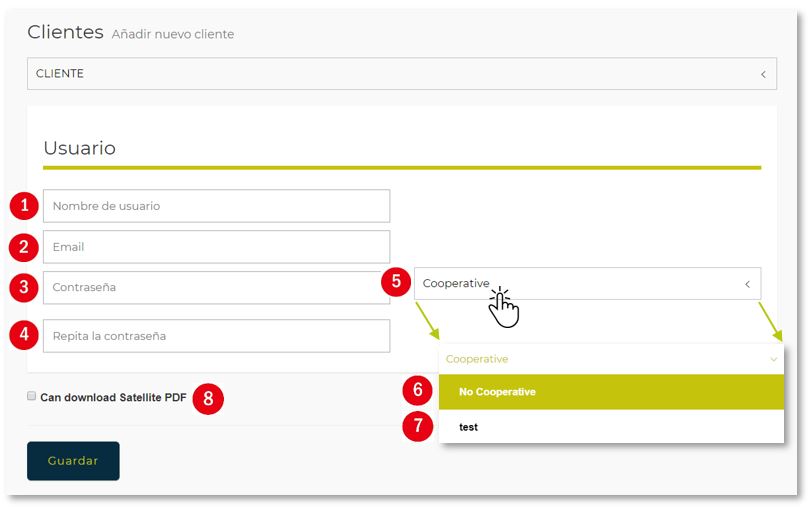Click the red number 1 marker
Viewport: 808px width, 507px height.
pyautogui.click(x=24, y=206)
